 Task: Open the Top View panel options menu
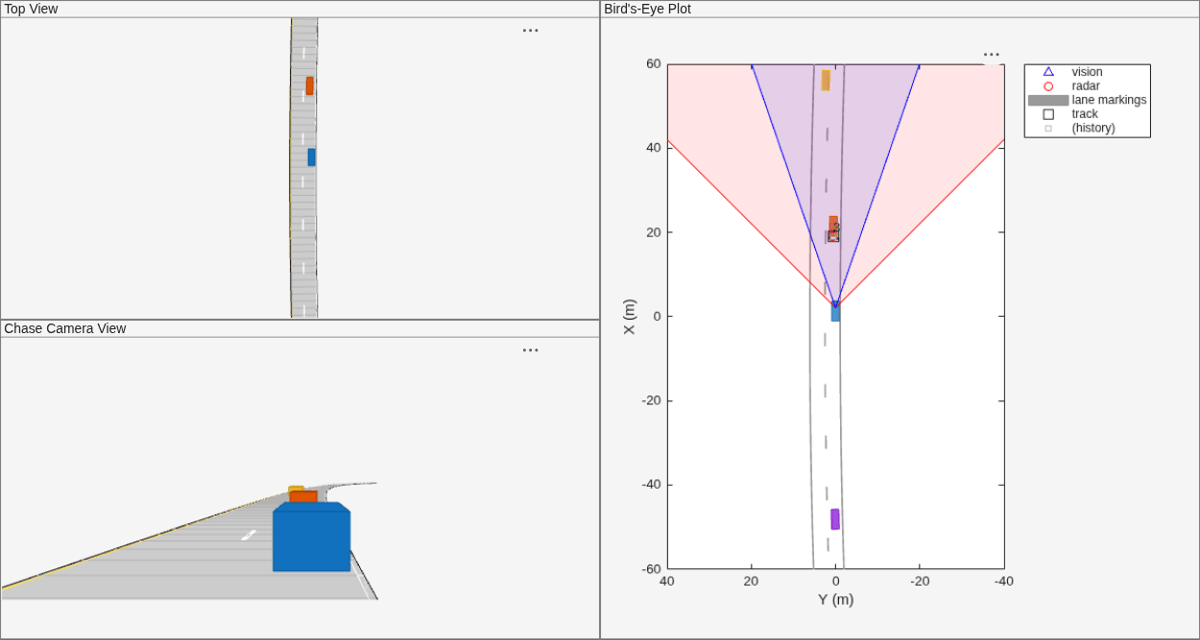coord(530,30)
